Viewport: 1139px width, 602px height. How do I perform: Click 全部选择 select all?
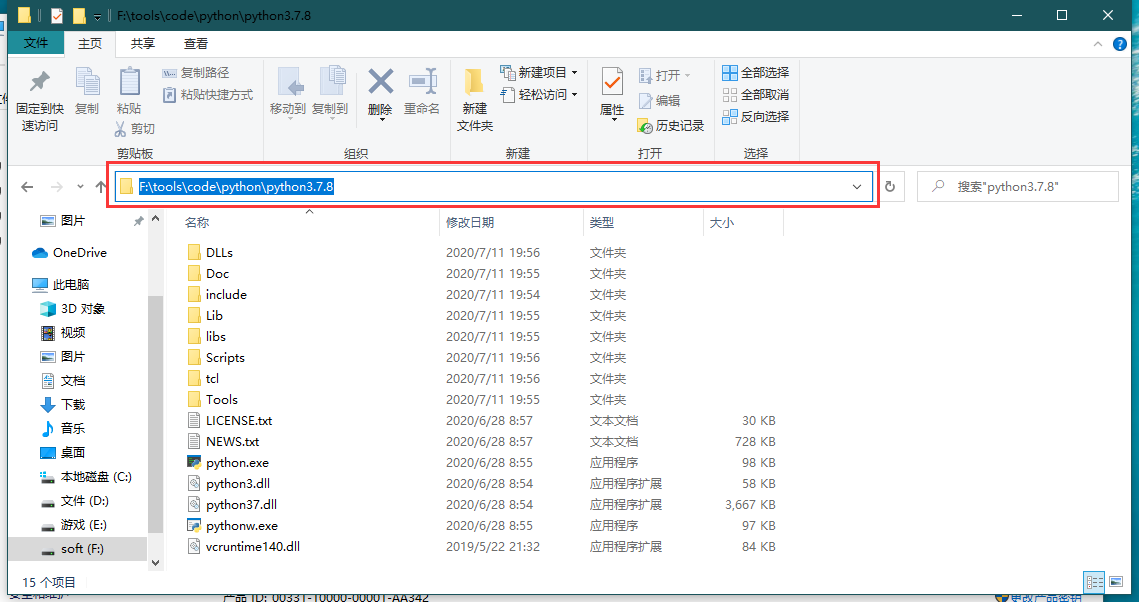[755, 73]
